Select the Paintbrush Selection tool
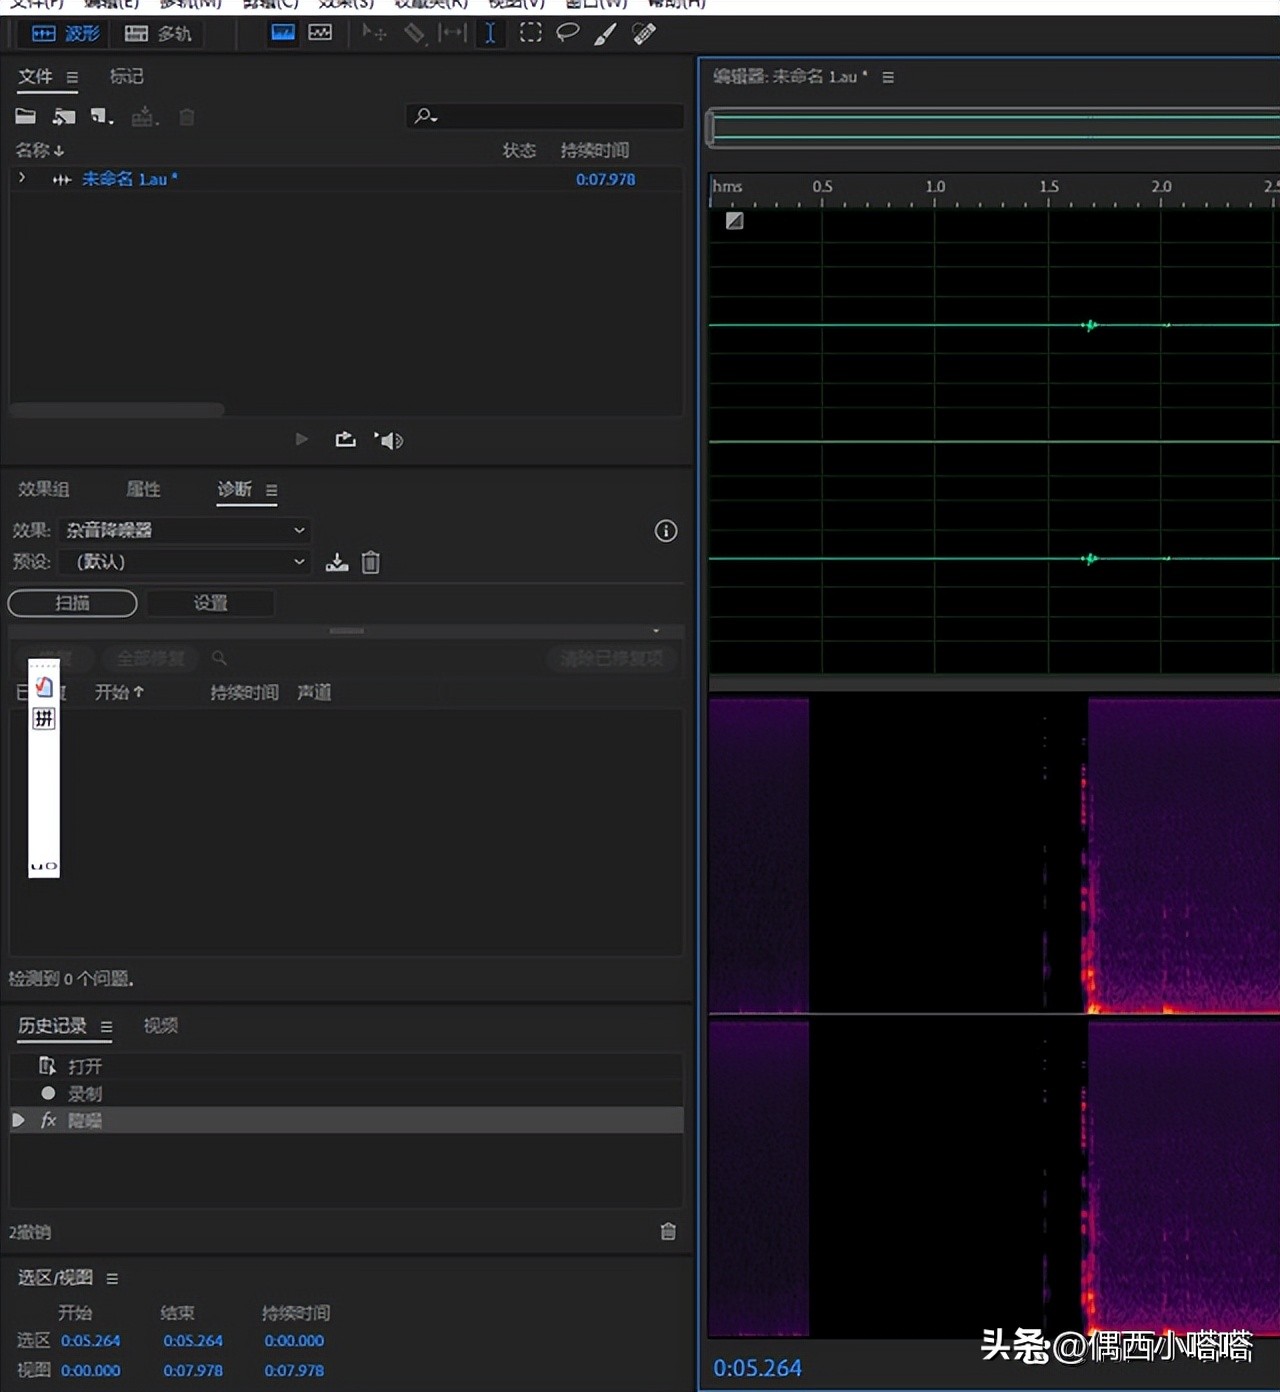1280x1392 pixels. click(x=605, y=34)
